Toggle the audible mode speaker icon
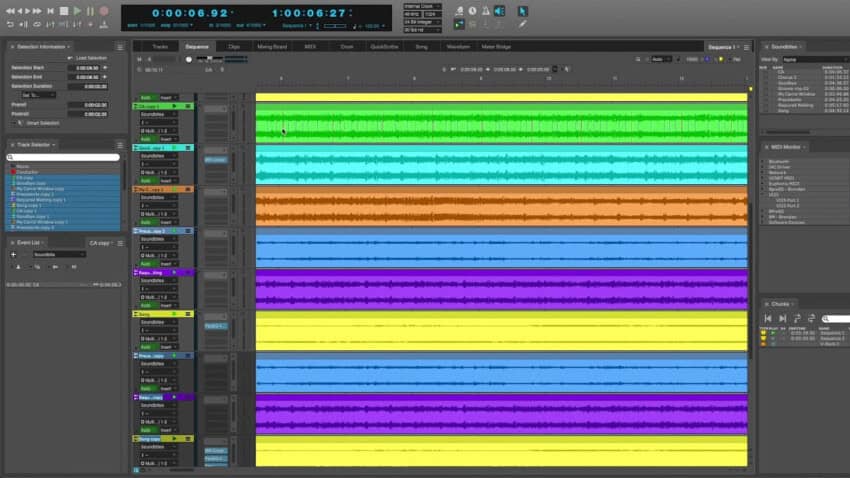The width and height of the screenshot is (850, 478). pyautogui.click(x=498, y=11)
